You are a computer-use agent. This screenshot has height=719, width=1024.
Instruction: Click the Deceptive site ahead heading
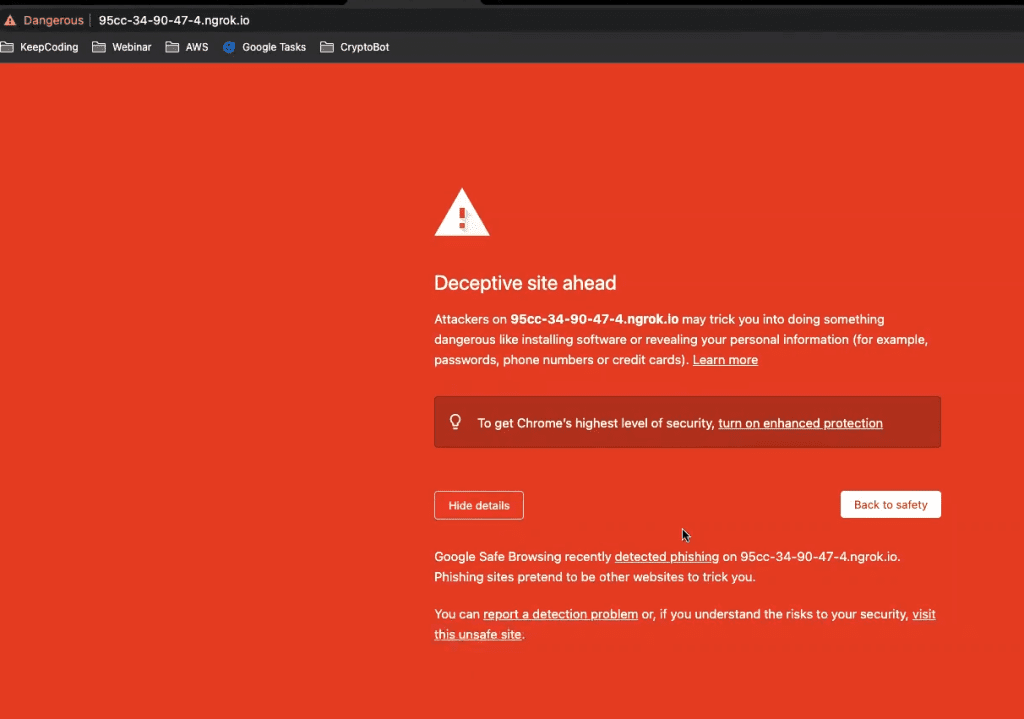(x=525, y=283)
